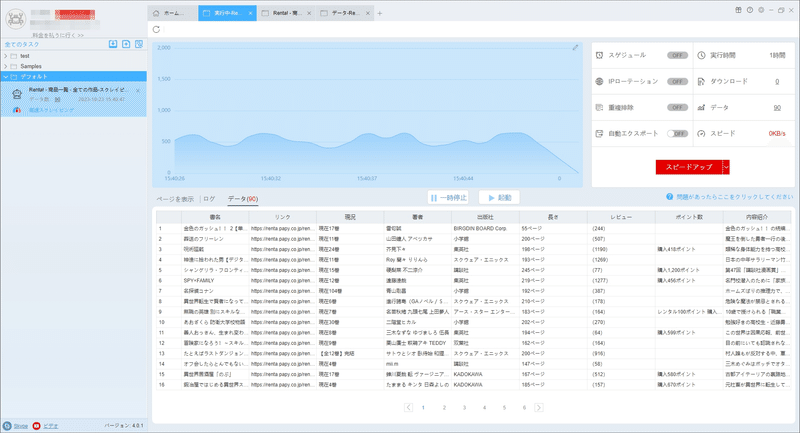Open the ログ view
This screenshot has width=800, height=433.
pyautogui.click(x=209, y=199)
